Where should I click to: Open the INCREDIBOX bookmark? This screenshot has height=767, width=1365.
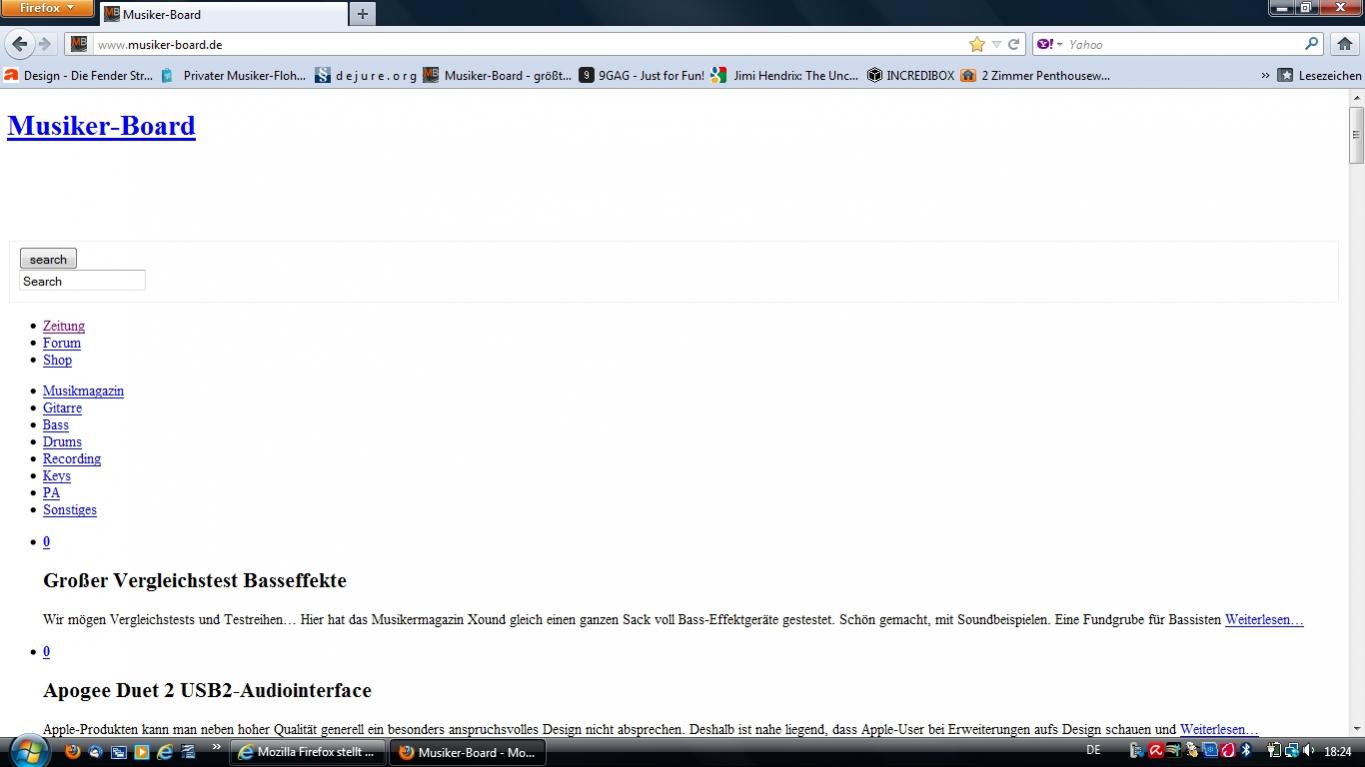point(911,75)
